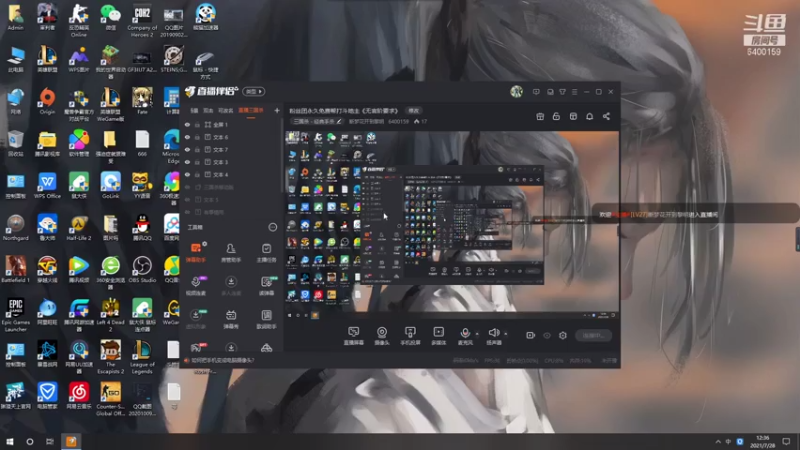Add 摄像头 camera source
This screenshot has height=450, width=800.
[x=382, y=336]
